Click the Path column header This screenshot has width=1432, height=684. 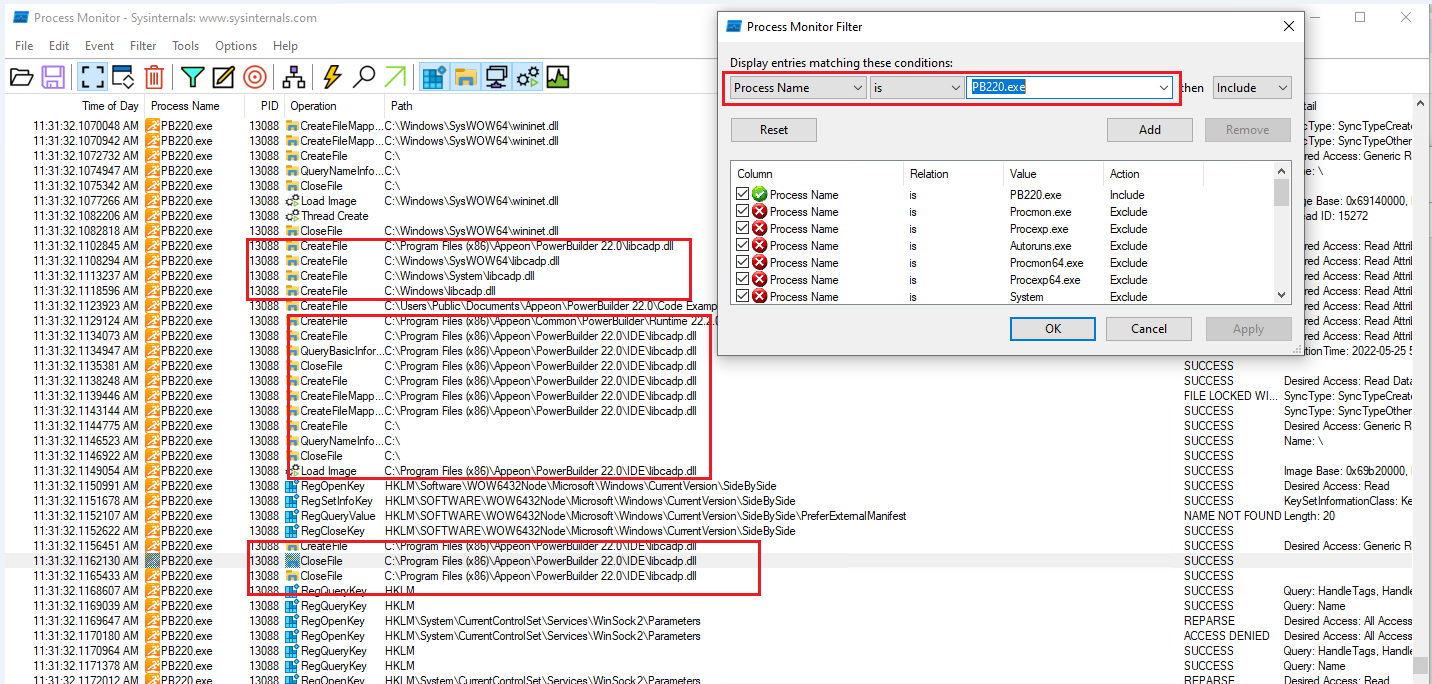[401, 106]
